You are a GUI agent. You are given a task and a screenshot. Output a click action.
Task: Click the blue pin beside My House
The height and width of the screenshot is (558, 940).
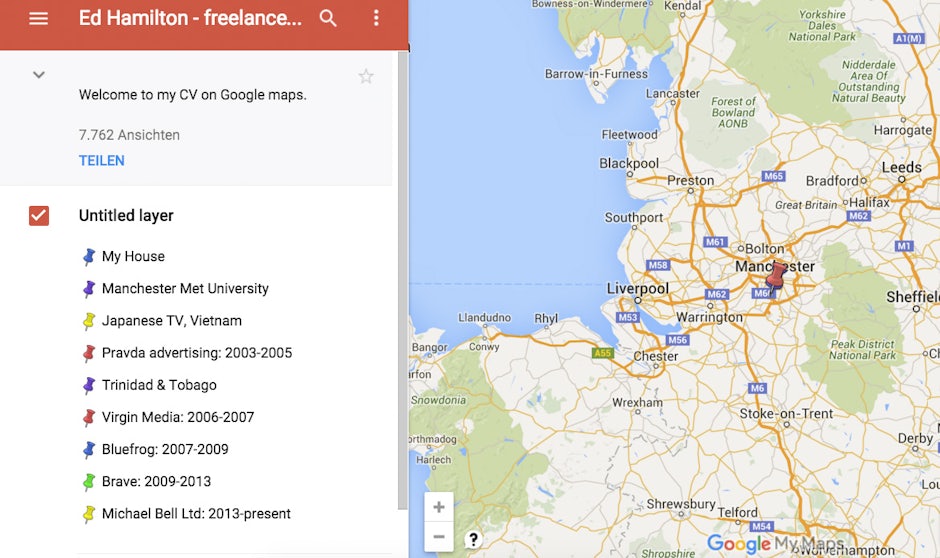click(x=89, y=257)
